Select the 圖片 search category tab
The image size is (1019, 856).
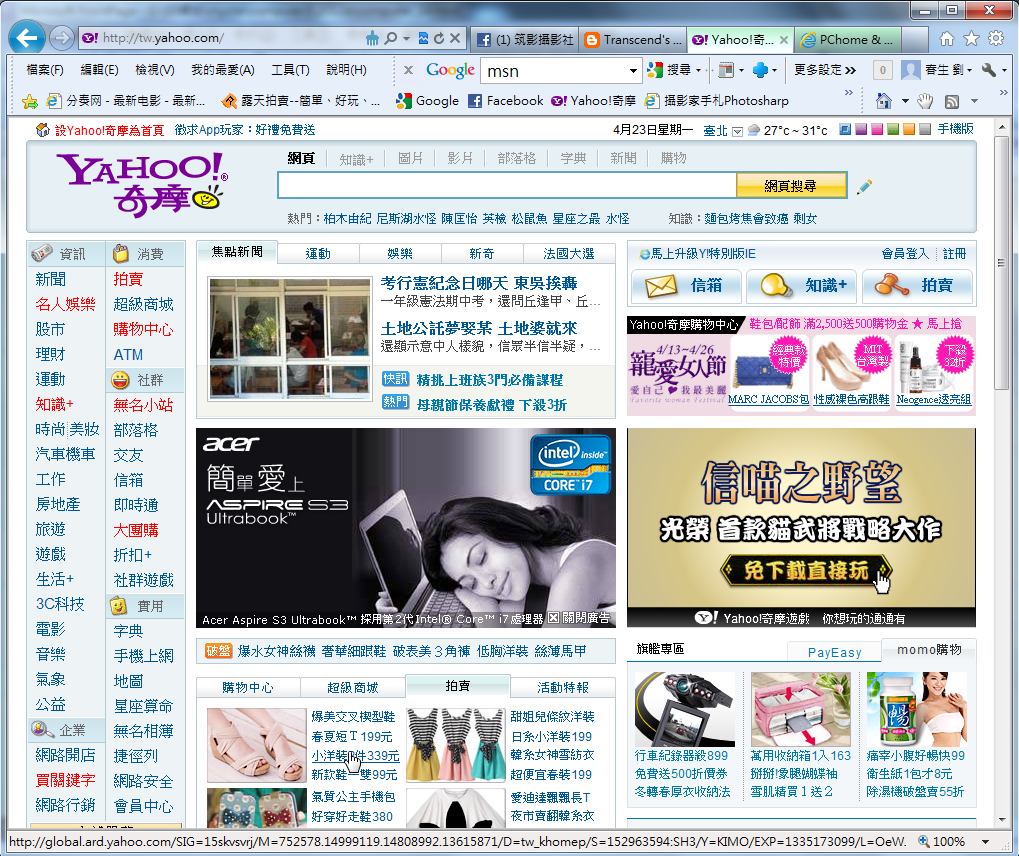[x=409, y=159]
